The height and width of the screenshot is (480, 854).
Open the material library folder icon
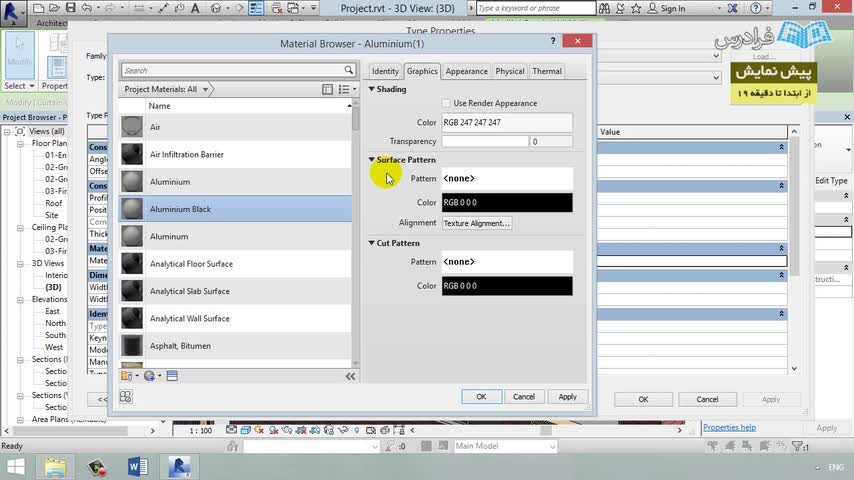[126, 376]
